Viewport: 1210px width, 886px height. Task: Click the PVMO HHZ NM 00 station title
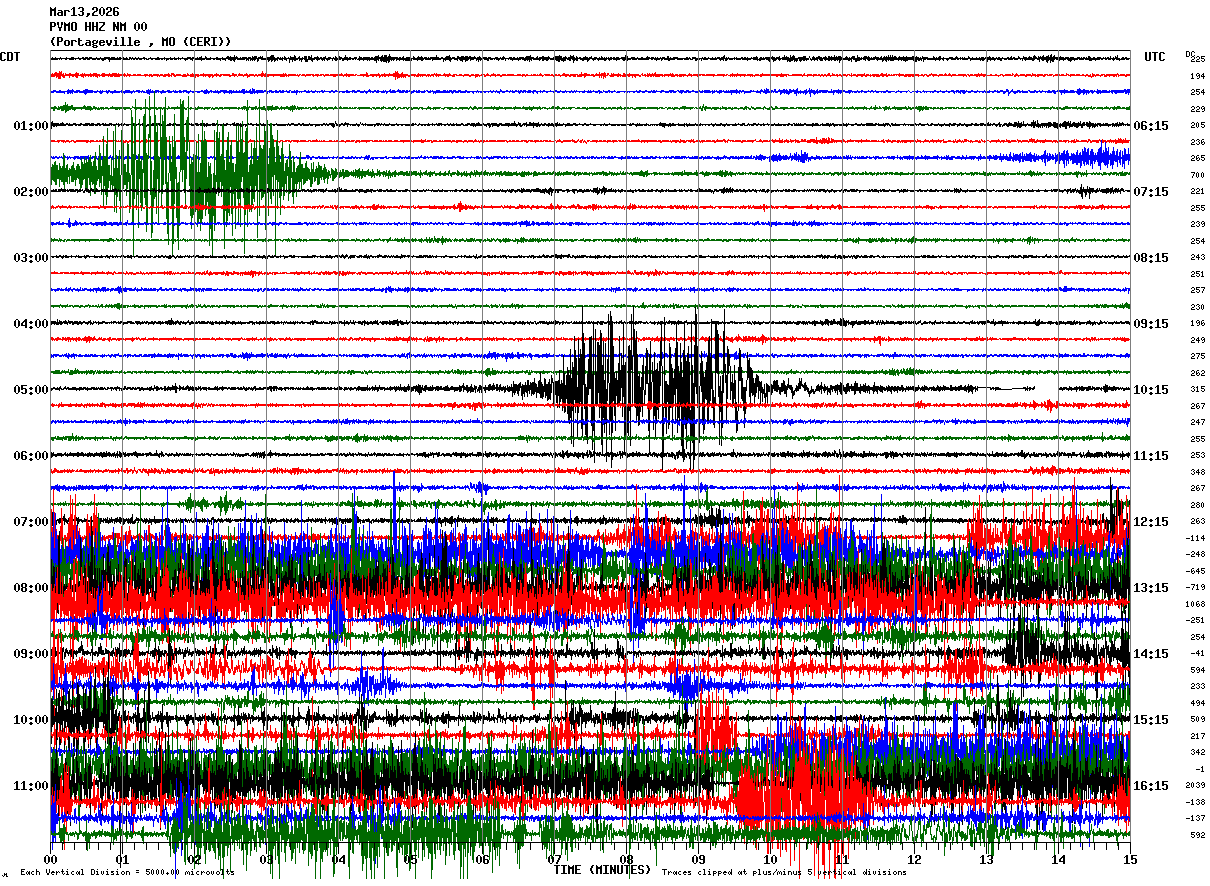98,27
